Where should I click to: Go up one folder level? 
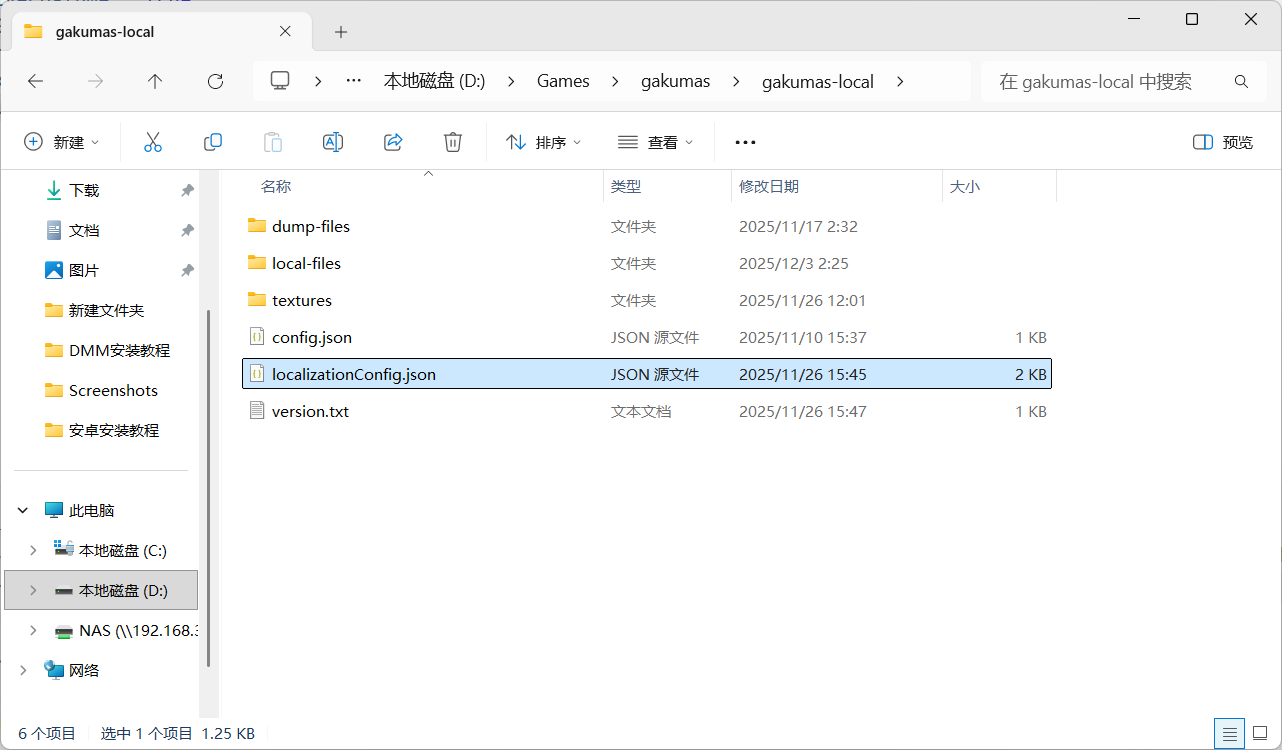coord(155,82)
